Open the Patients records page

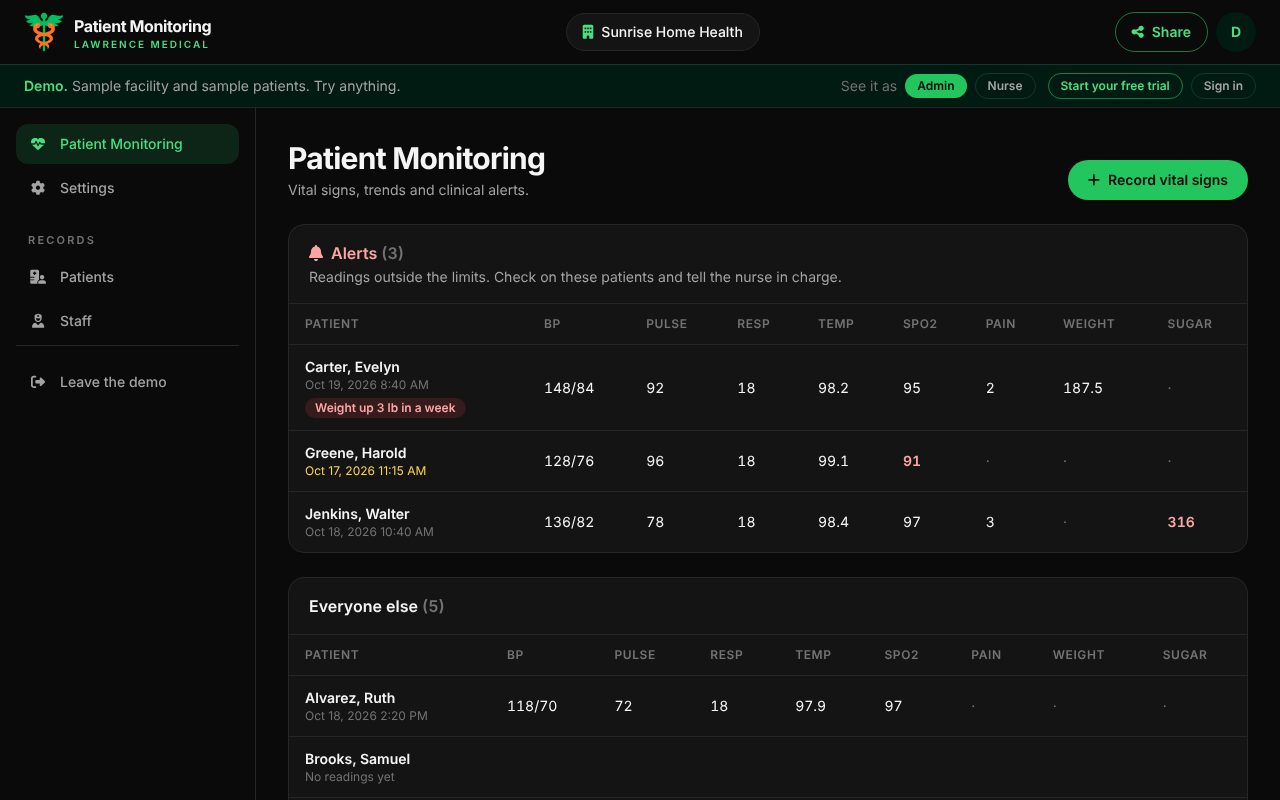[x=127, y=277]
